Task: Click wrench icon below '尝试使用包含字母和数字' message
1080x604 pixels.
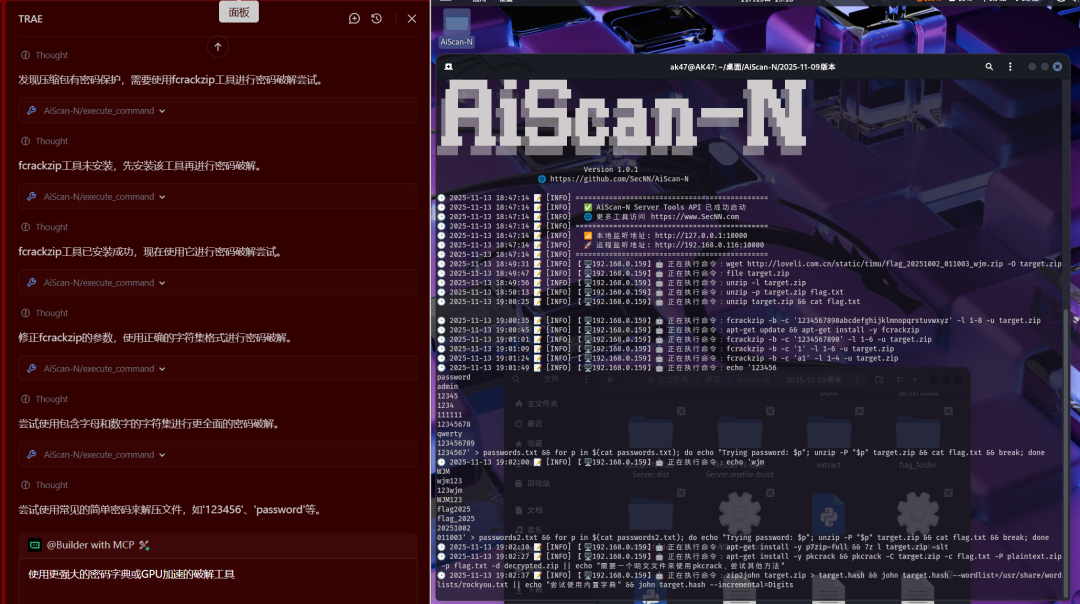Action: 32,455
